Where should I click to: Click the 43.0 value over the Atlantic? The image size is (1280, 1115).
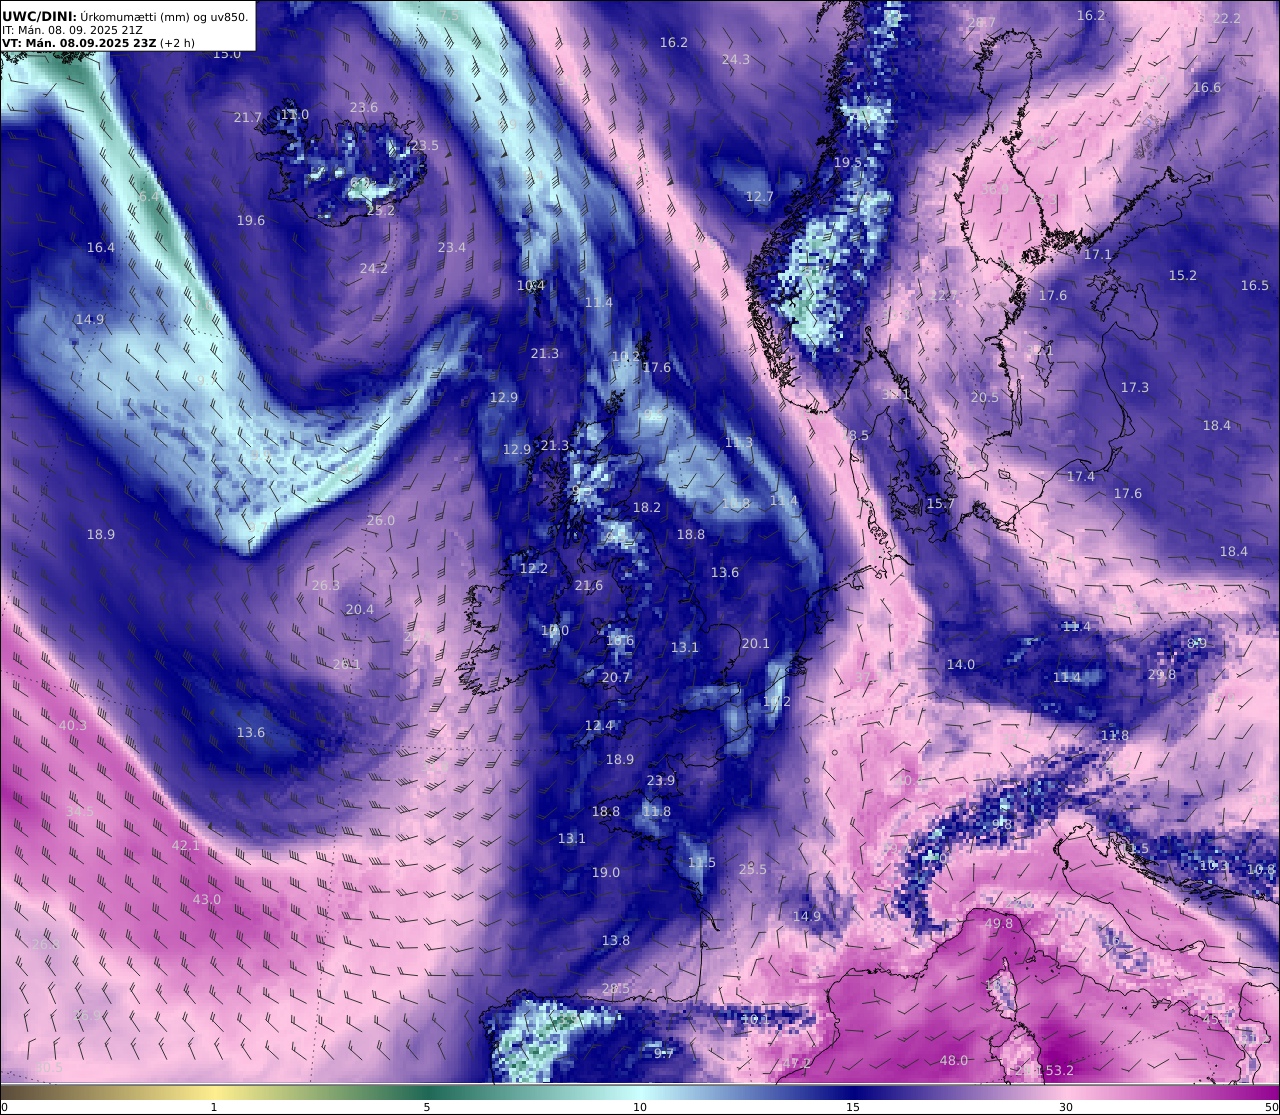point(206,900)
